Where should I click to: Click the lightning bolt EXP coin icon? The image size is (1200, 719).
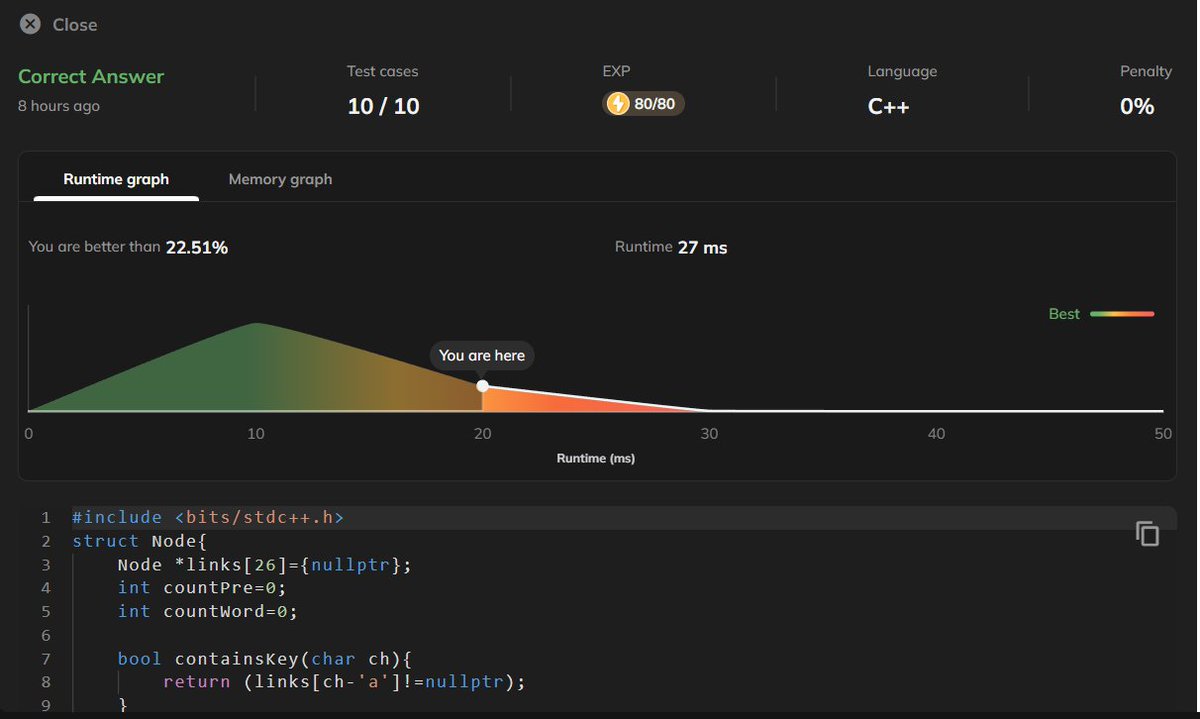(618, 103)
